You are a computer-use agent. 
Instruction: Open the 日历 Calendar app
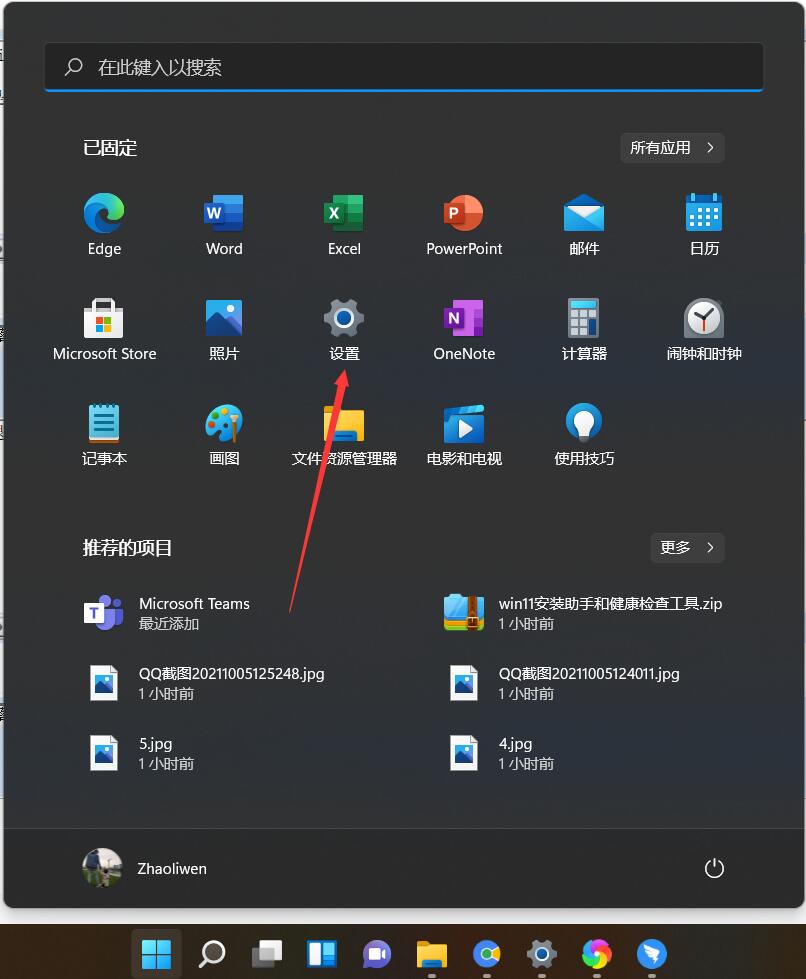(x=703, y=213)
